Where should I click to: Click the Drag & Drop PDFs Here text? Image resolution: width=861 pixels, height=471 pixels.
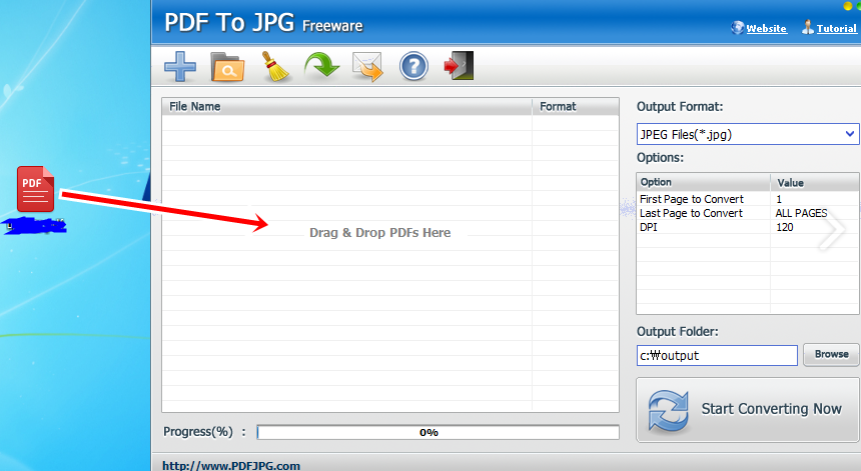pos(380,233)
